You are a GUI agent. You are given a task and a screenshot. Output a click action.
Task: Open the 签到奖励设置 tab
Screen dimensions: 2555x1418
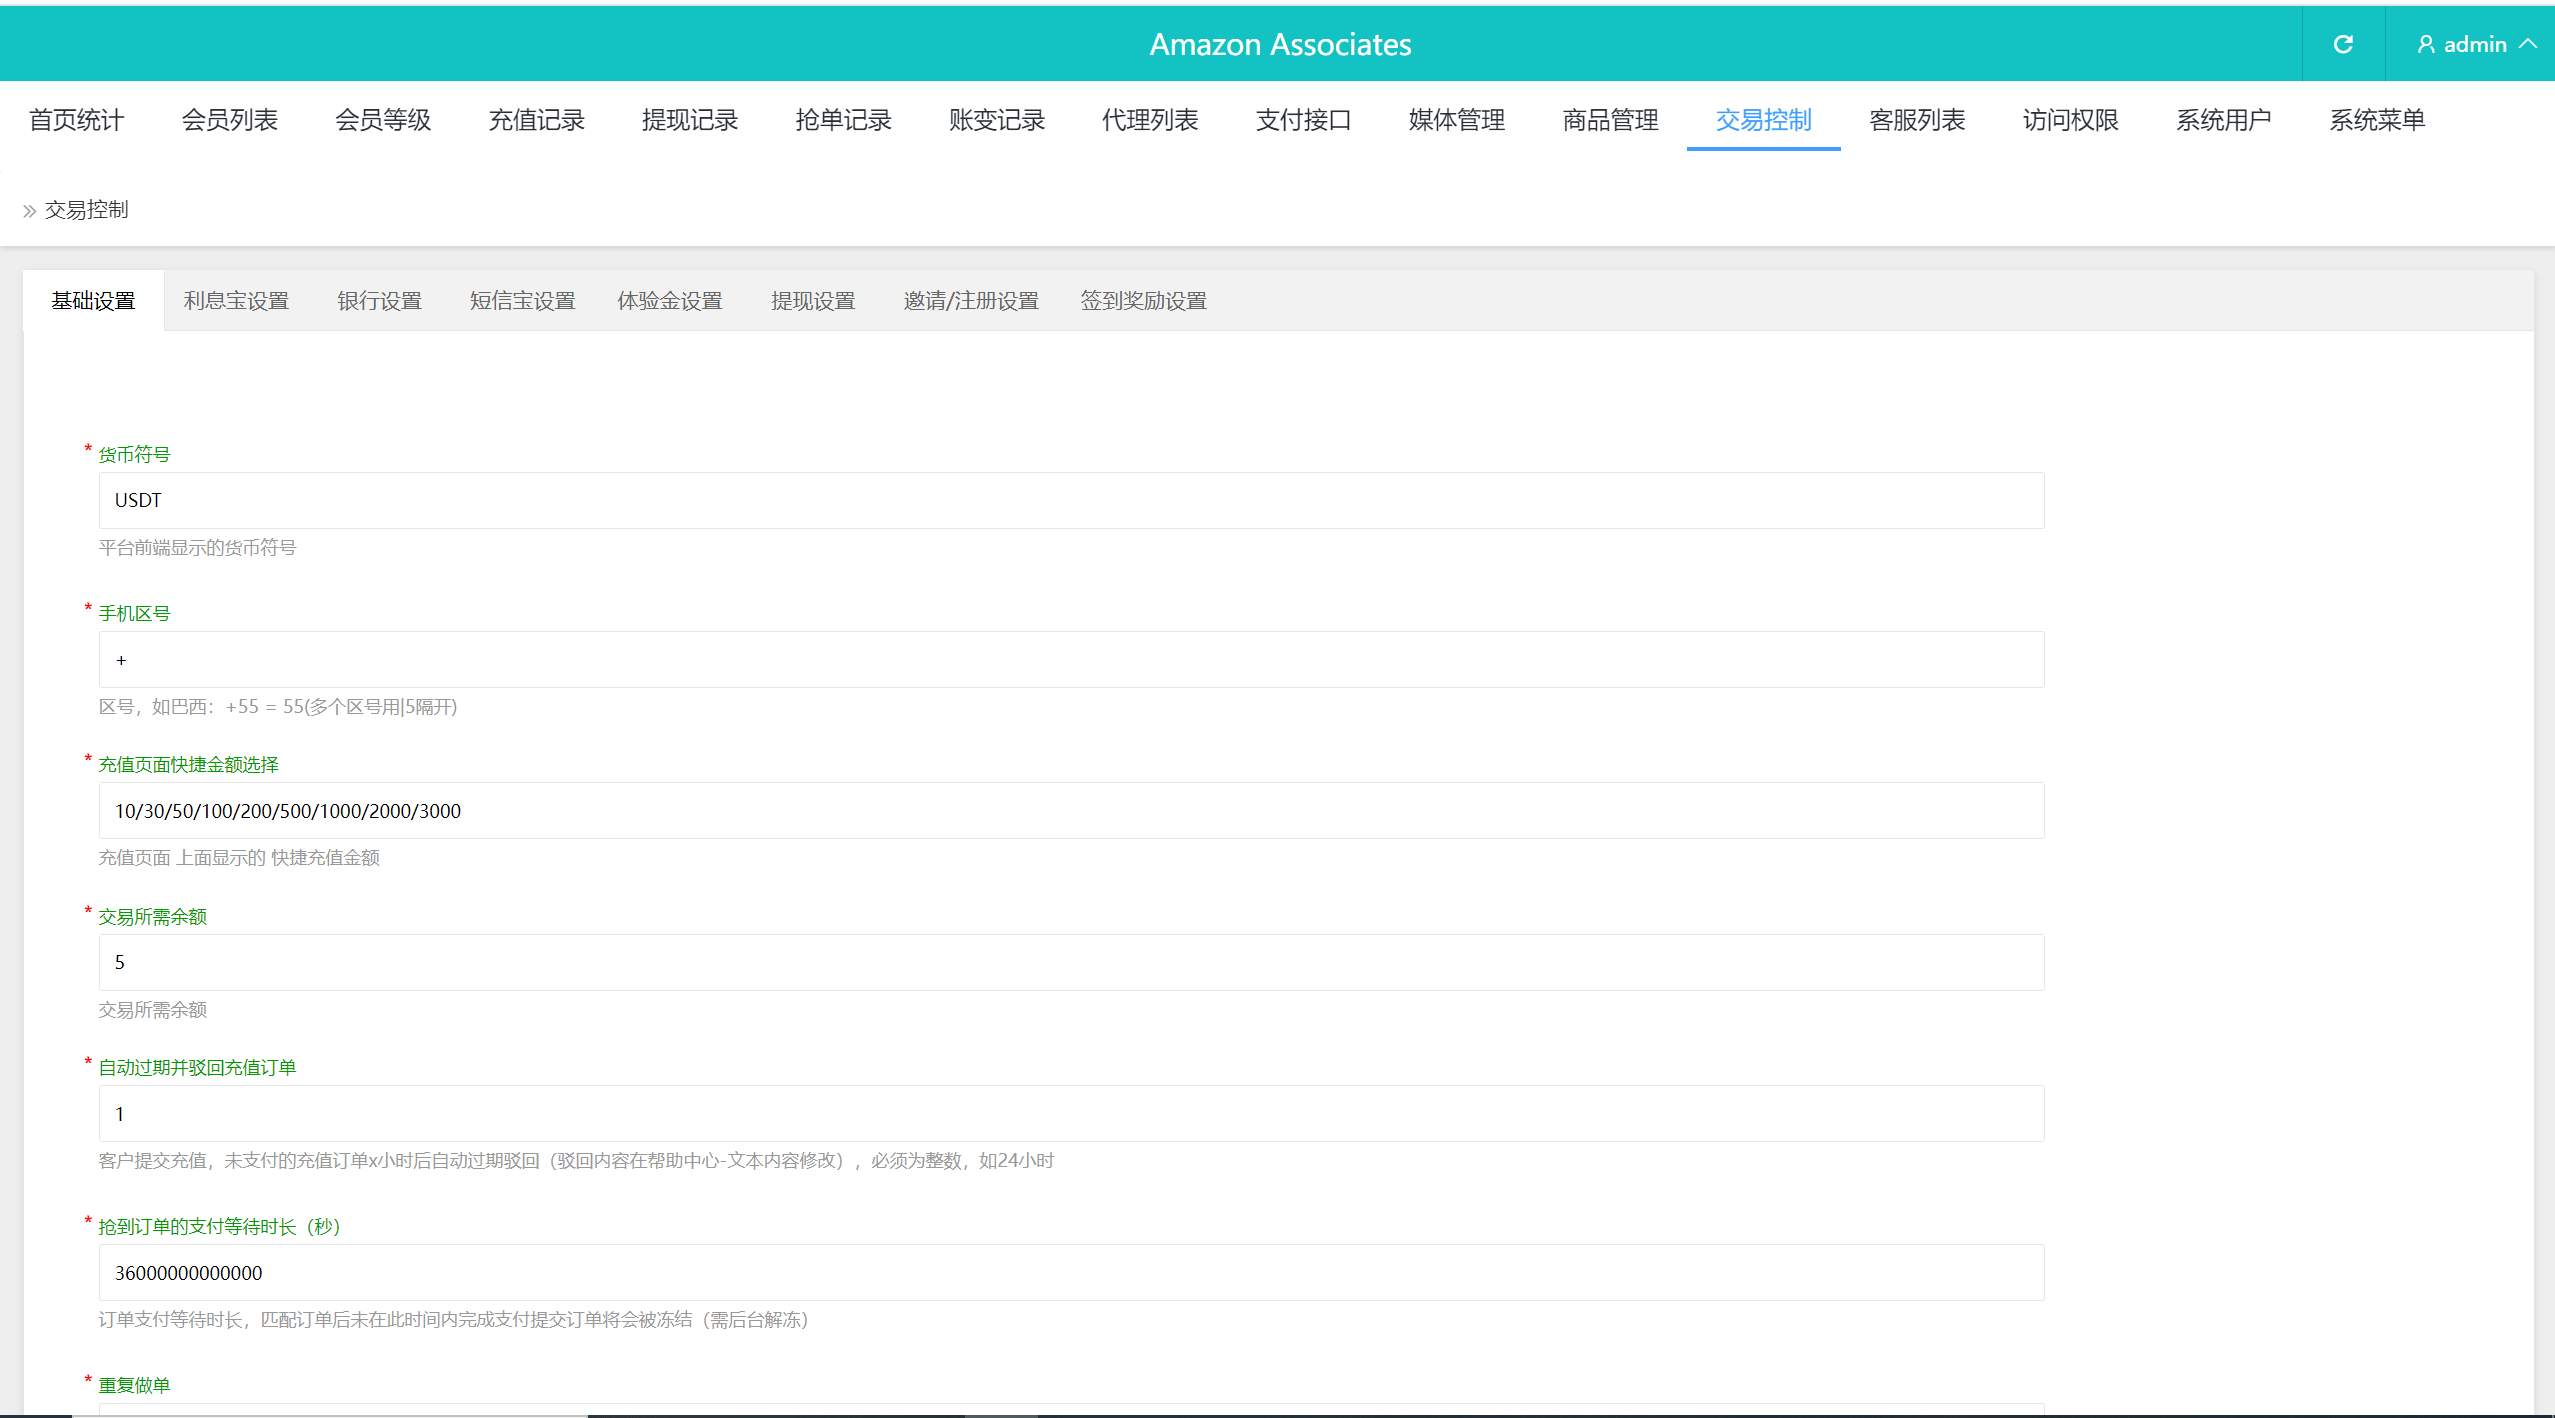pos(1143,301)
